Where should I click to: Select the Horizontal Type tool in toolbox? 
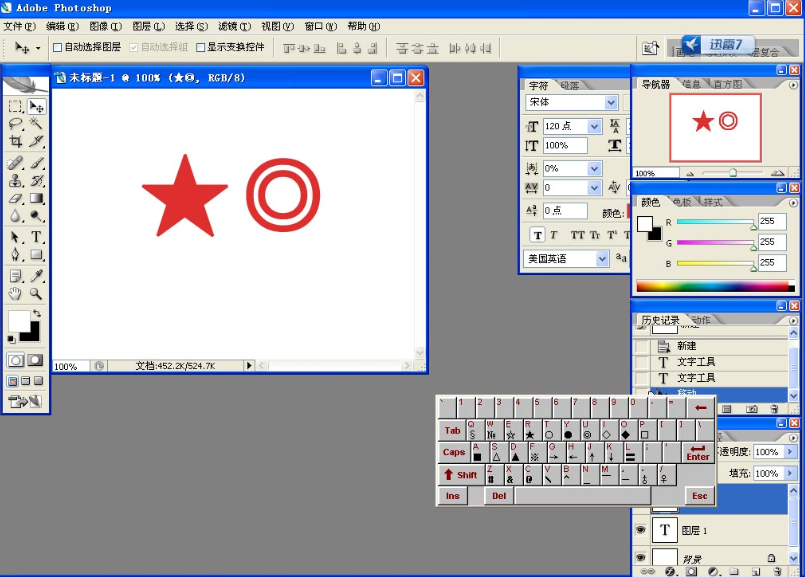point(37,237)
